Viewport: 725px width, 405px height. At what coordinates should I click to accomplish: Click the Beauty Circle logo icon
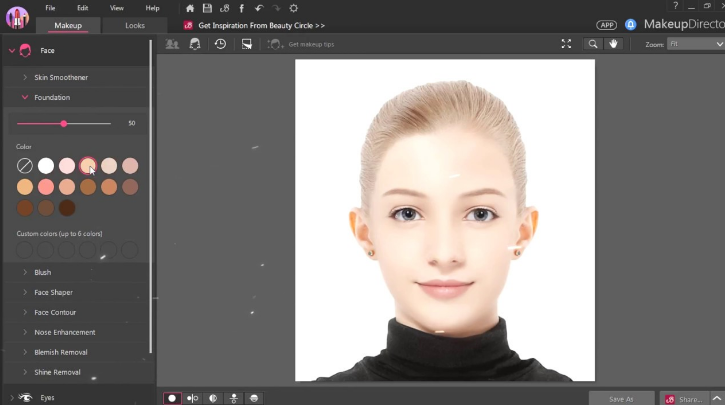(x=188, y=25)
